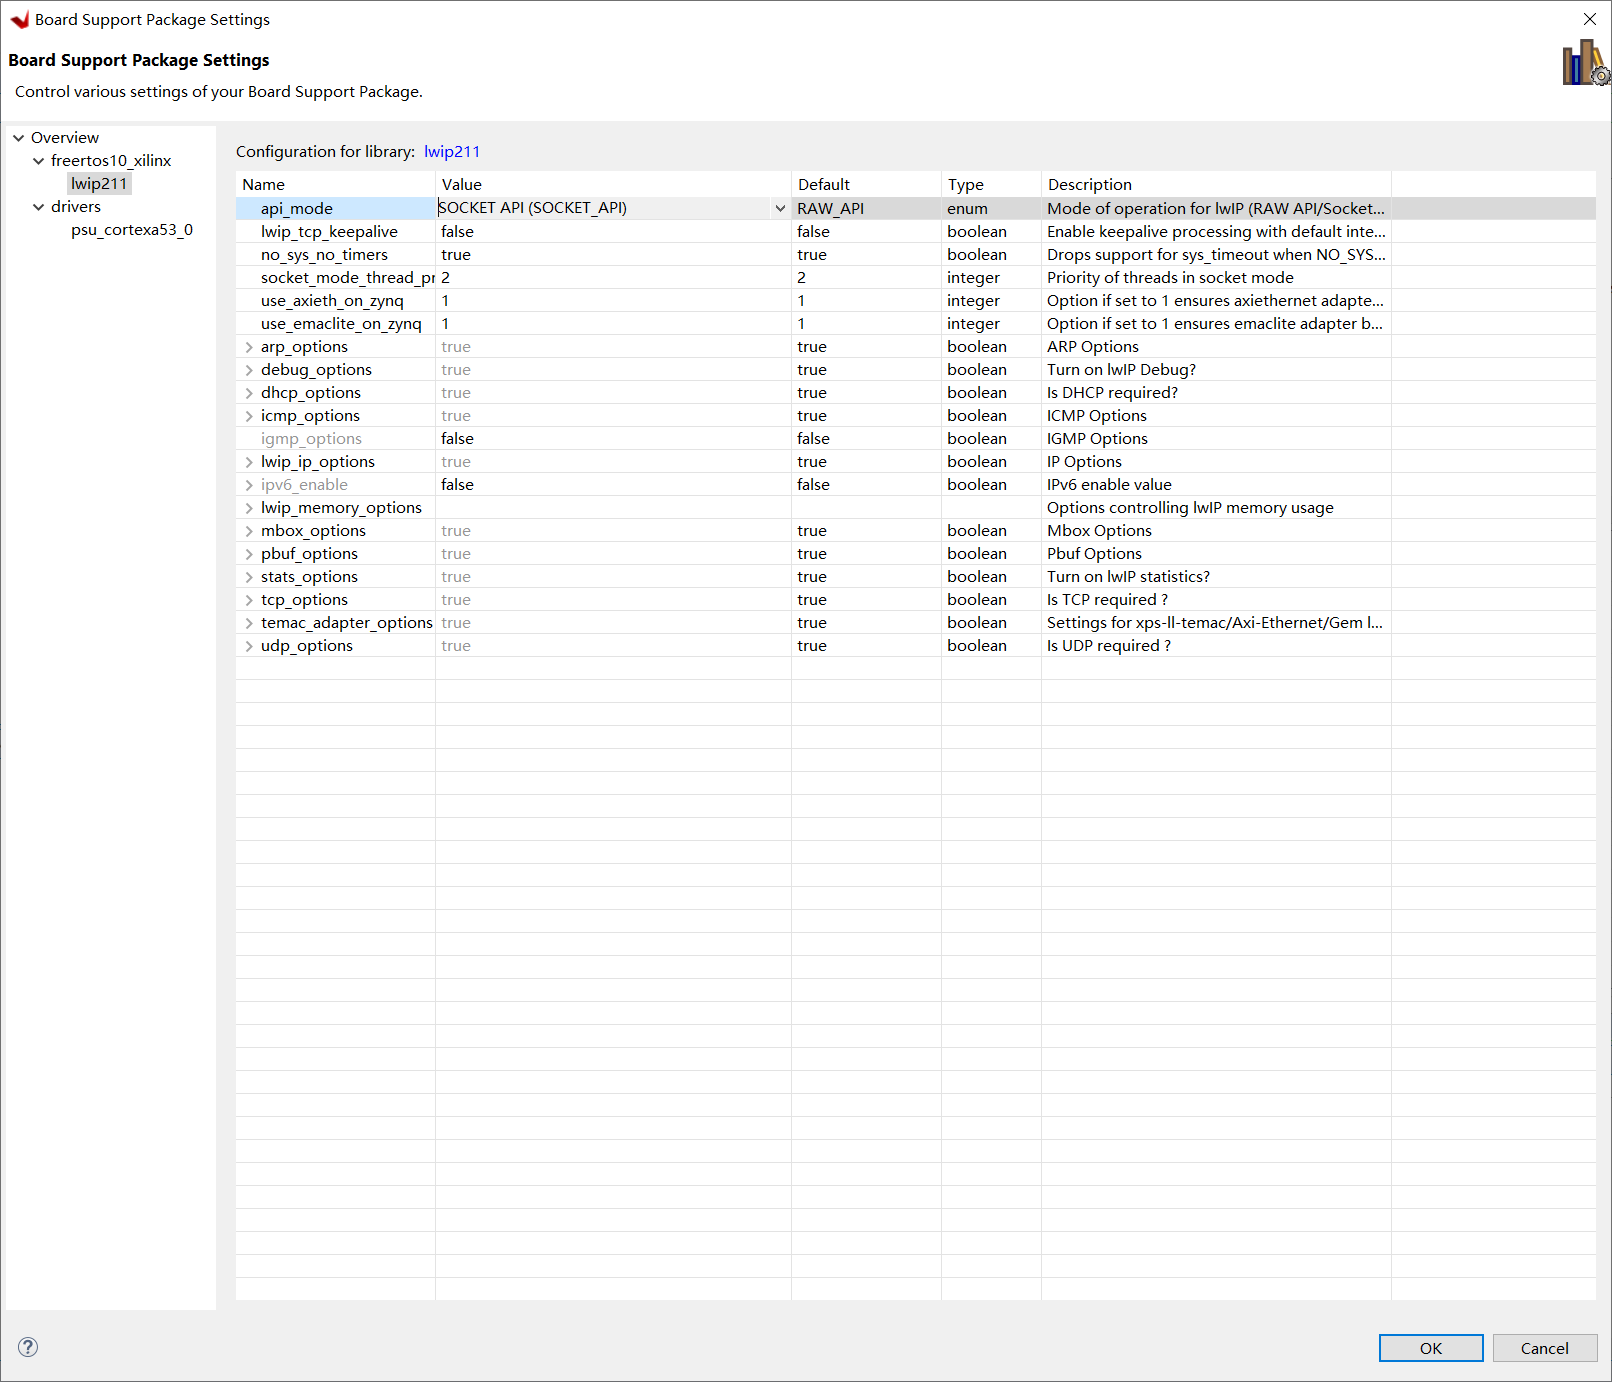Screen dimensions: 1612x1382
Task: Click the 'Is UDP required ?' description
Action: pos(1109,646)
